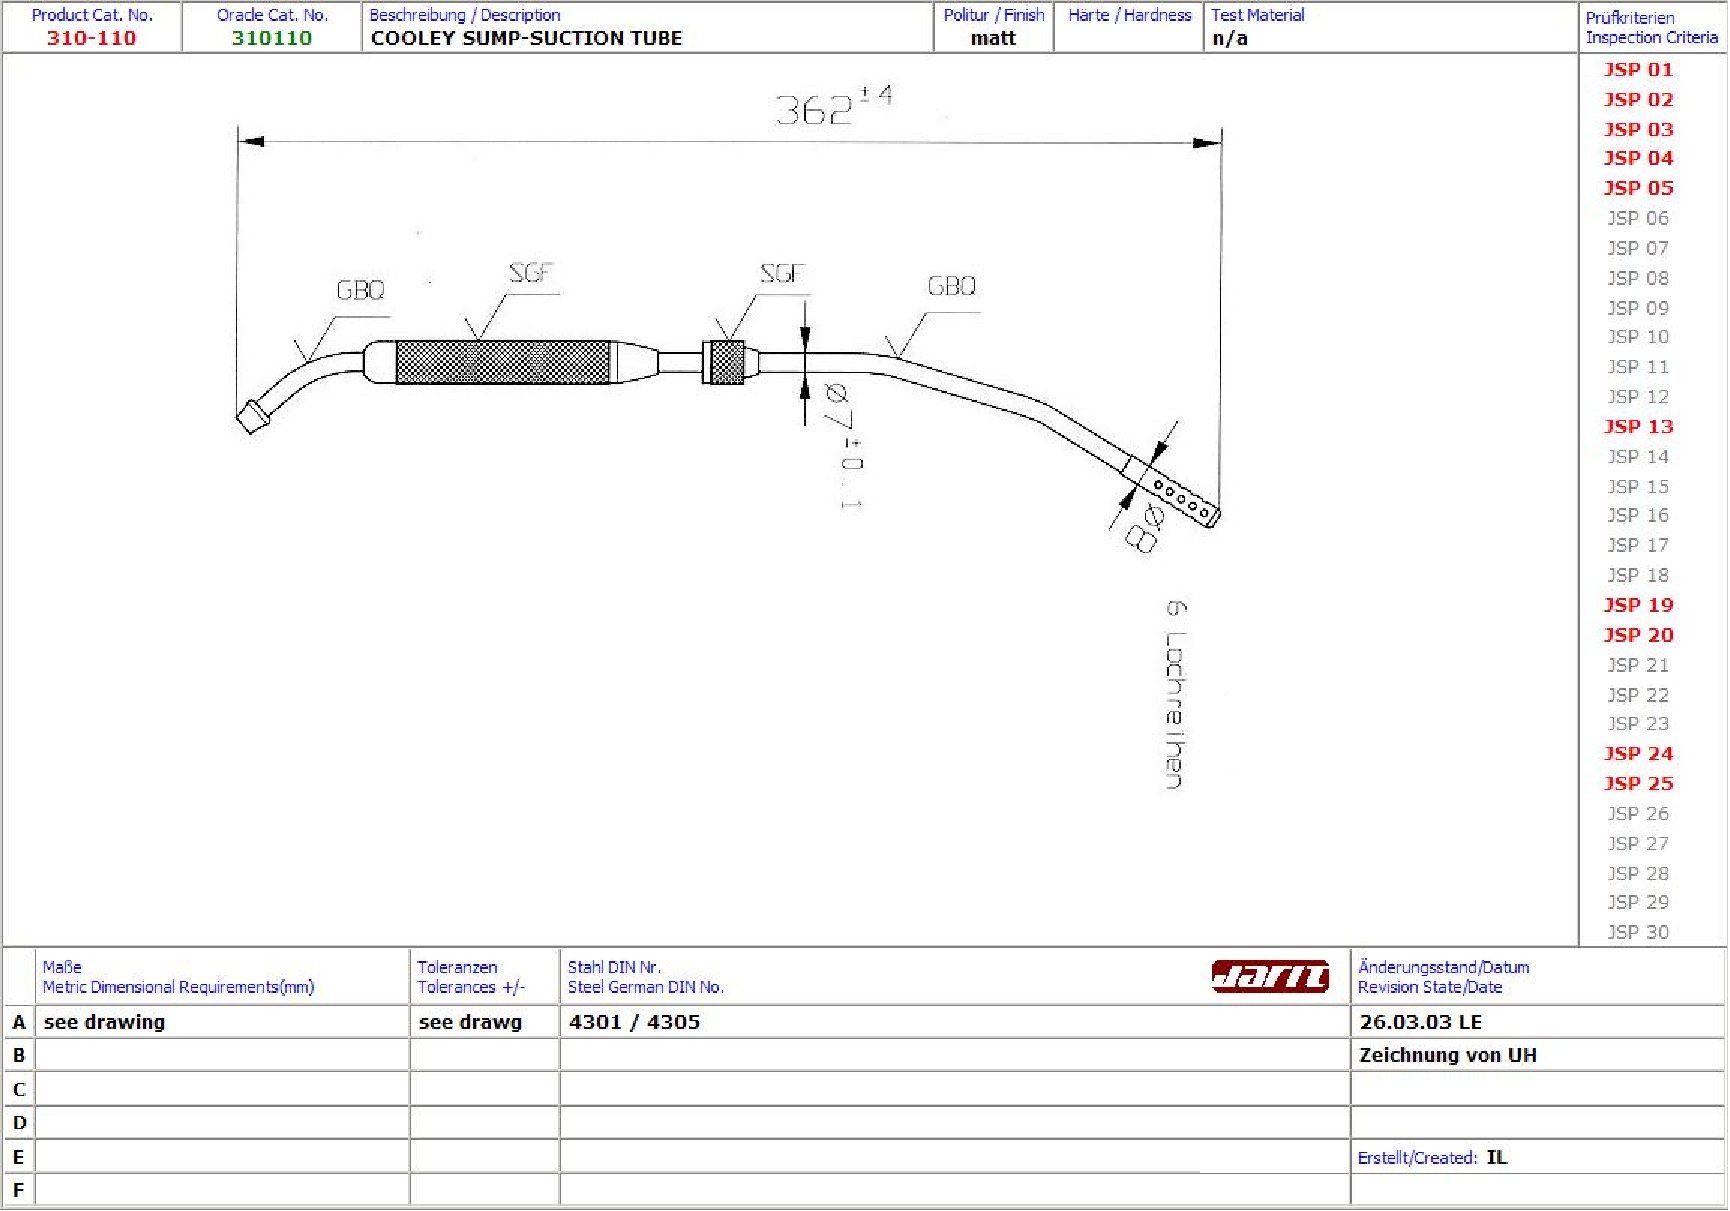Click JSP 25 in the Inspection Criteria list
Screen dimensions: 1730x1211
point(1637,784)
